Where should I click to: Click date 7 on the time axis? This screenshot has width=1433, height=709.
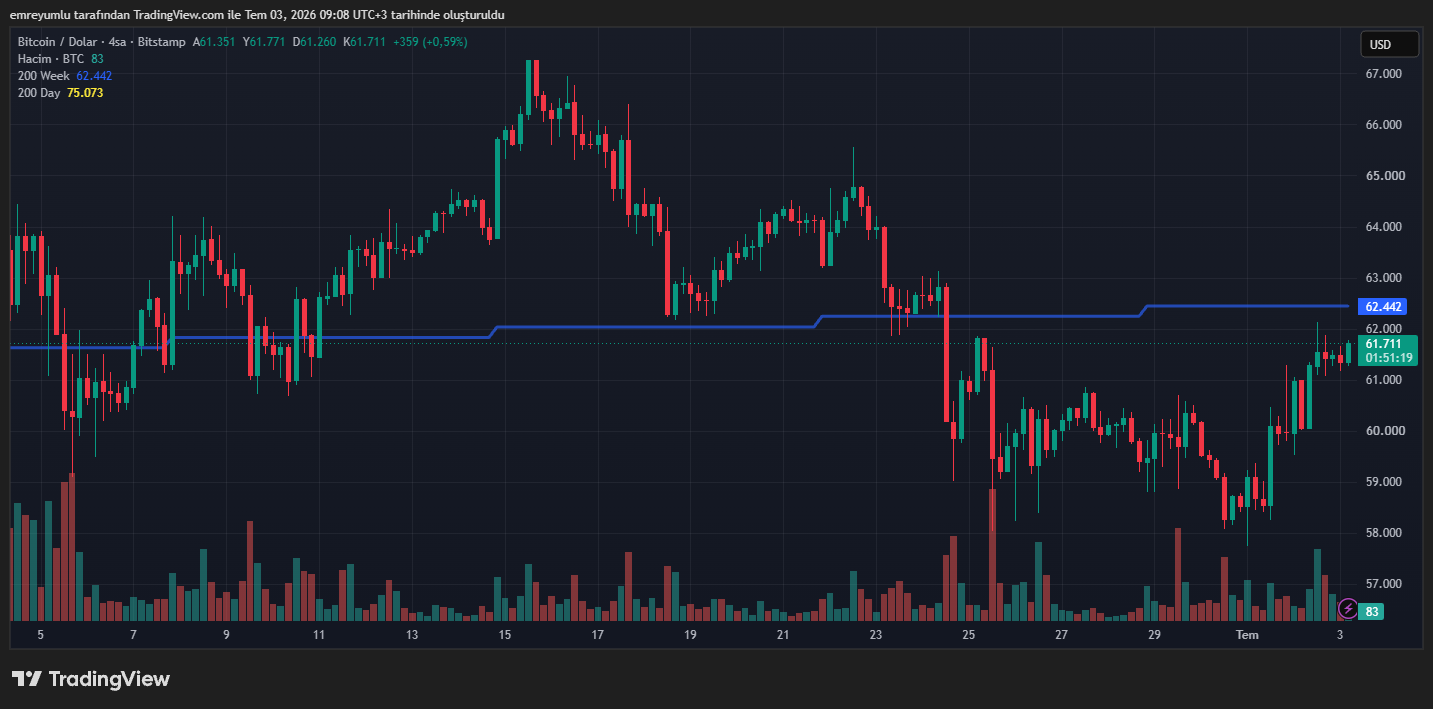tap(133, 635)
